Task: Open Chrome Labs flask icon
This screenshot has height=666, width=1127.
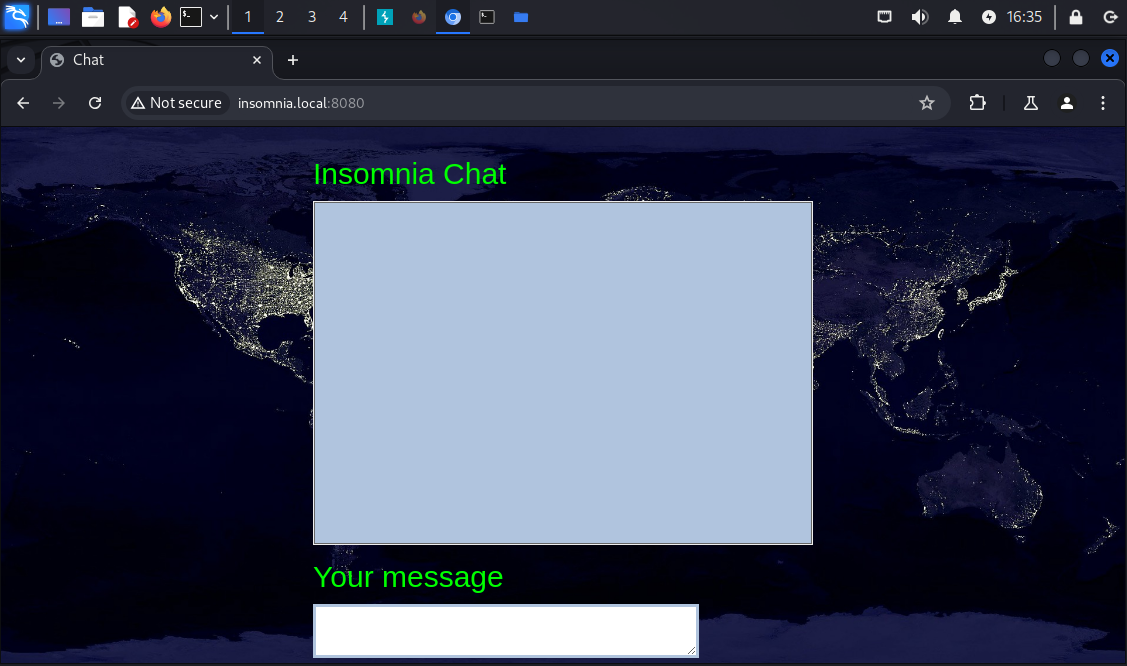Action: (x=1030, y=103)
